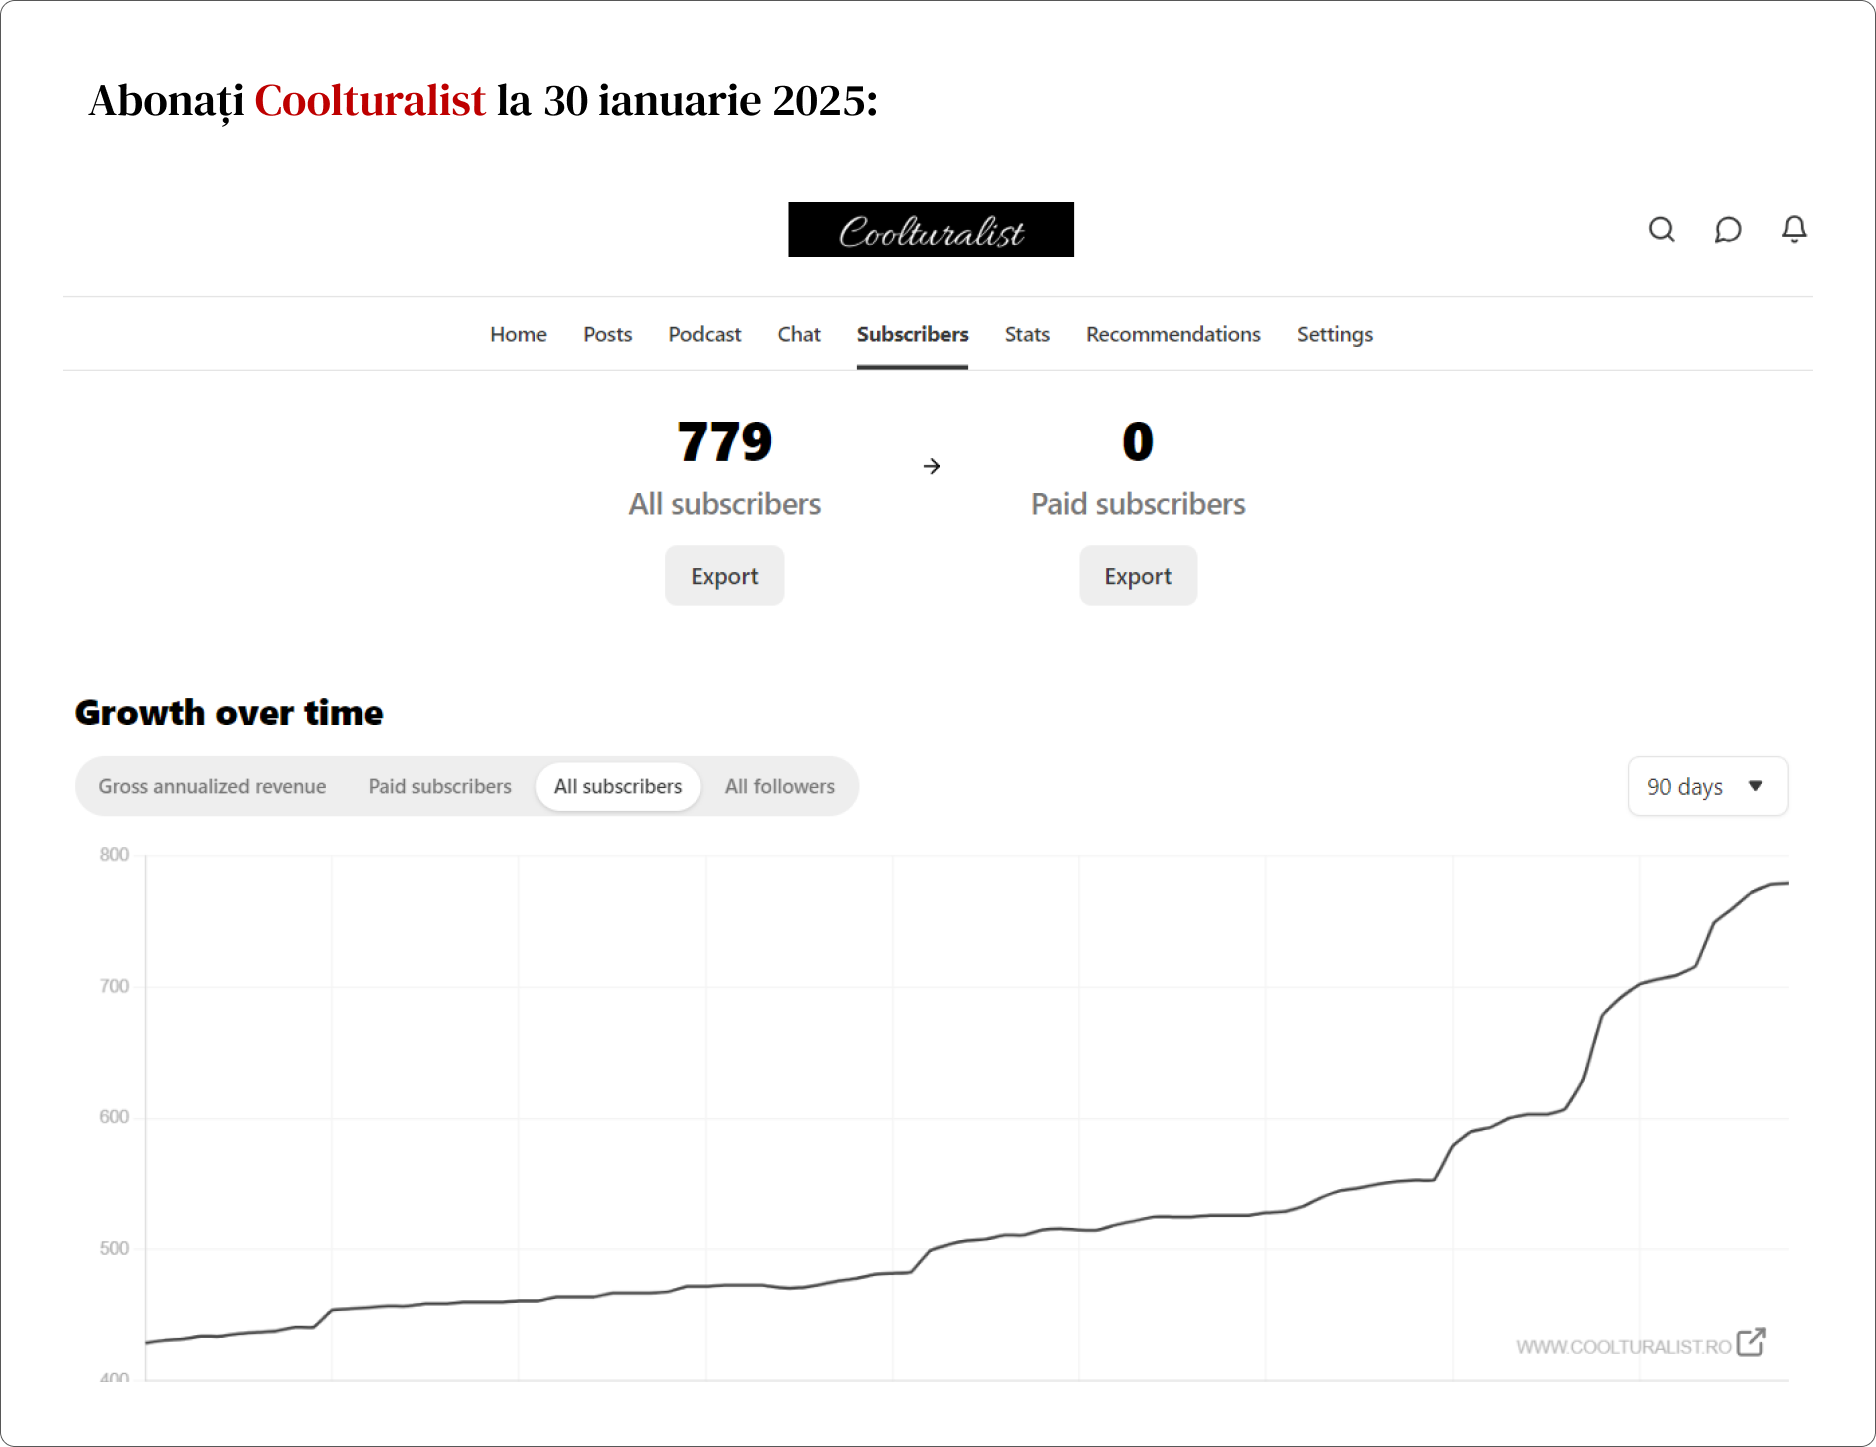
Task: Go to the Recommendations tab
Action: 1173,334
